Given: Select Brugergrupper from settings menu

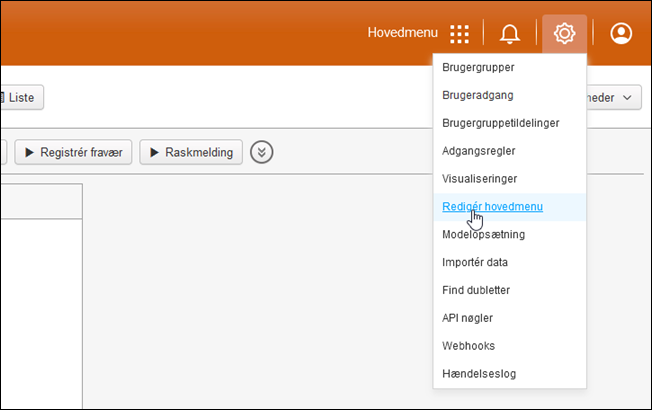Looking at the screenshot, I should point(478,68).
